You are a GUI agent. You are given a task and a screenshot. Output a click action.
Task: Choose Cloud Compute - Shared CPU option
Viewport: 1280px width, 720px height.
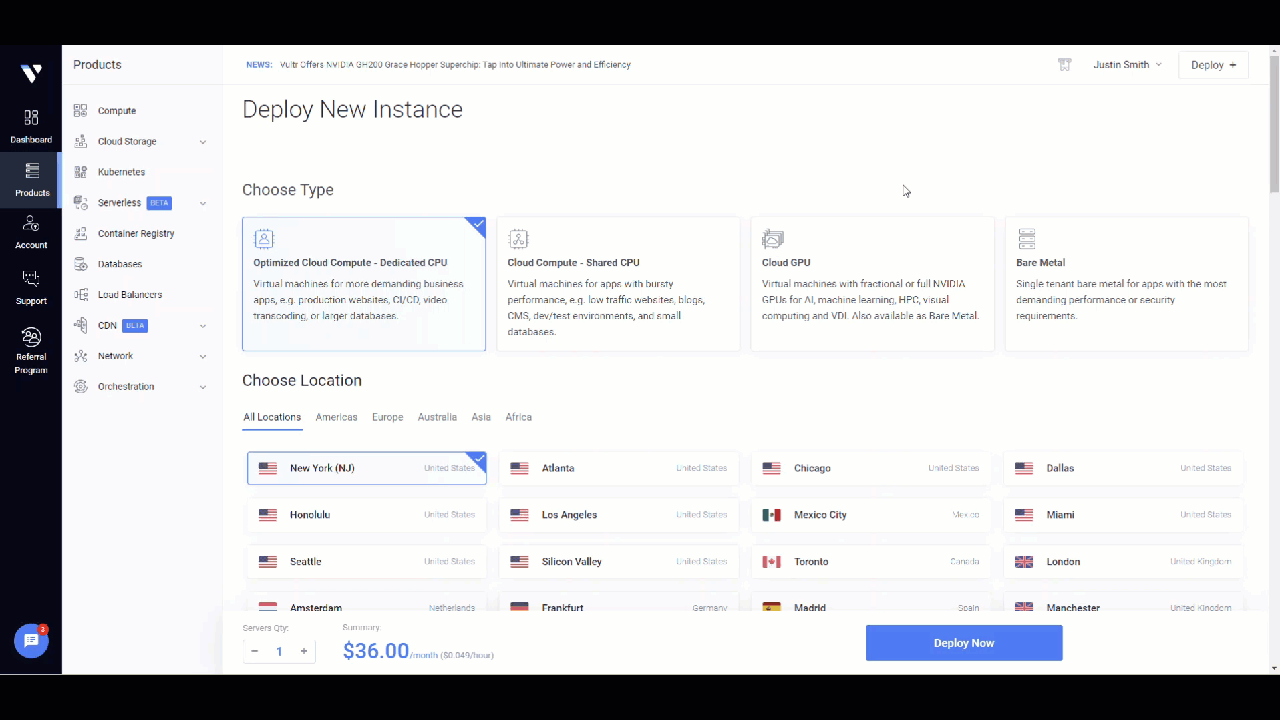618,284
